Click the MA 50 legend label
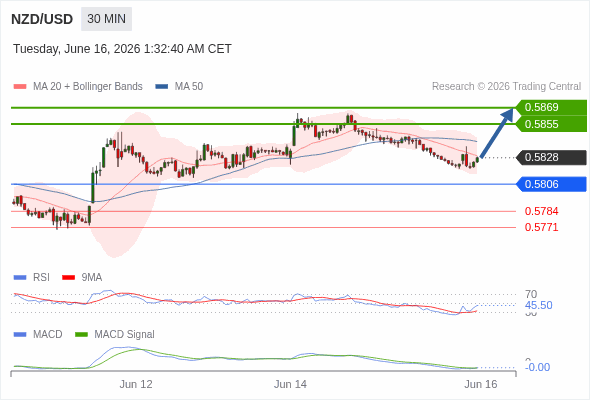590x400 pixels. [189, 87]
